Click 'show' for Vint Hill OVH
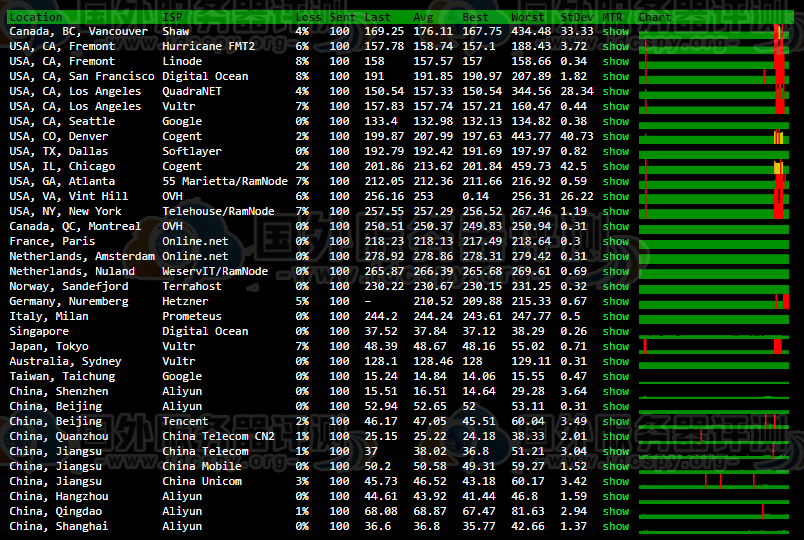The image size is (804, 540). tap(615, 196)
